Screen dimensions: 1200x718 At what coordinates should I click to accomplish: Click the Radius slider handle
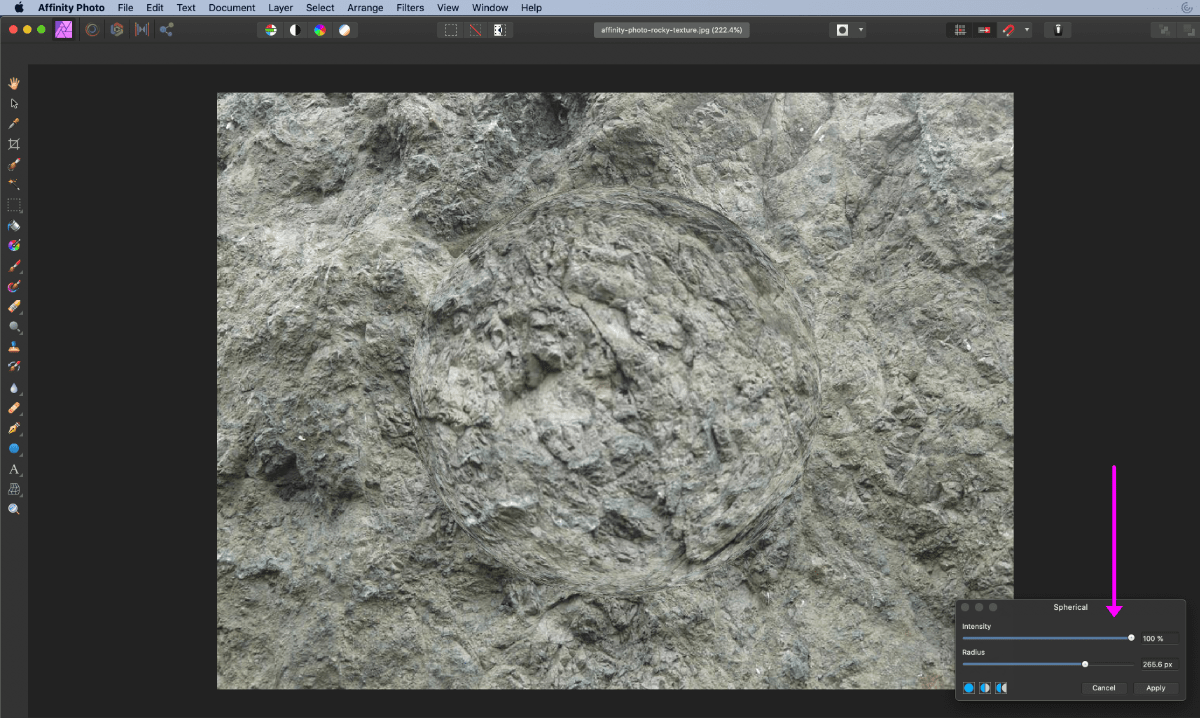click(x=1085, y=664)
